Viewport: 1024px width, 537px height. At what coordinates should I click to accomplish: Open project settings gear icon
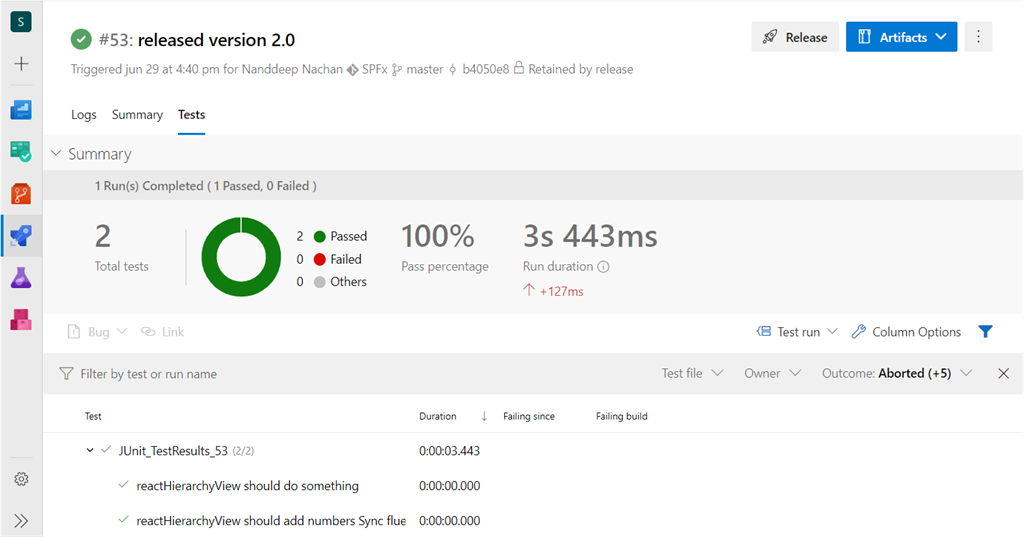point(21,479)
